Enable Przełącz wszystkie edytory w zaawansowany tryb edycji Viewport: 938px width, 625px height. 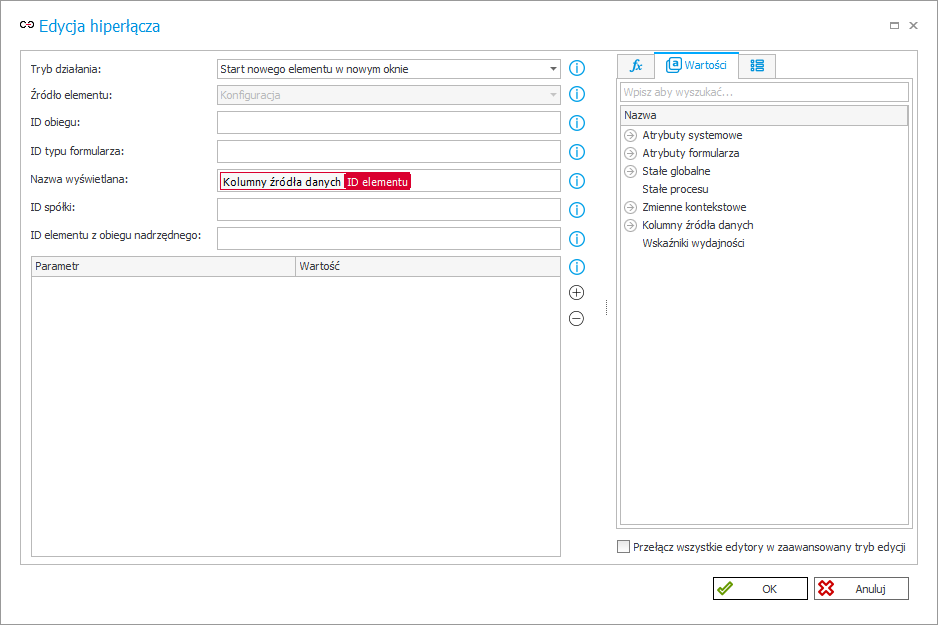click(x=623, y=547)
